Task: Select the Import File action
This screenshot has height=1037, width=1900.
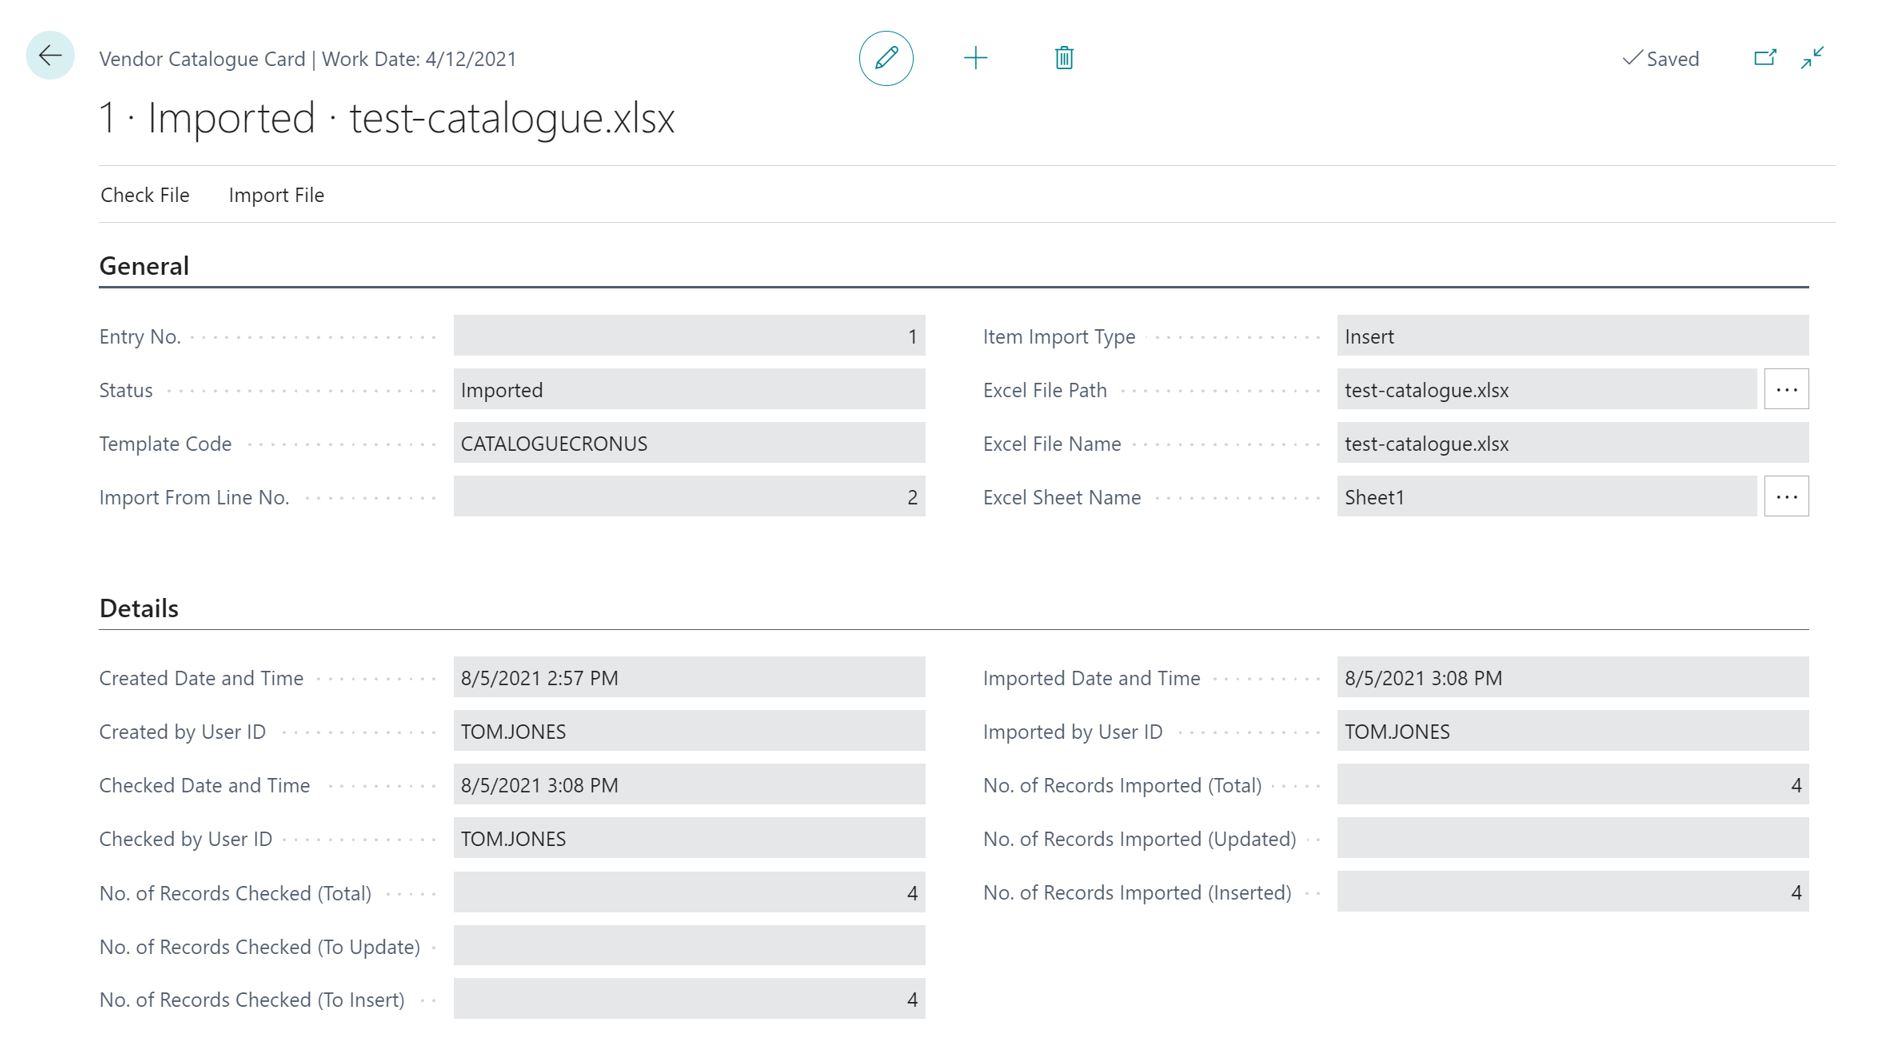Action: pos(276,195)
